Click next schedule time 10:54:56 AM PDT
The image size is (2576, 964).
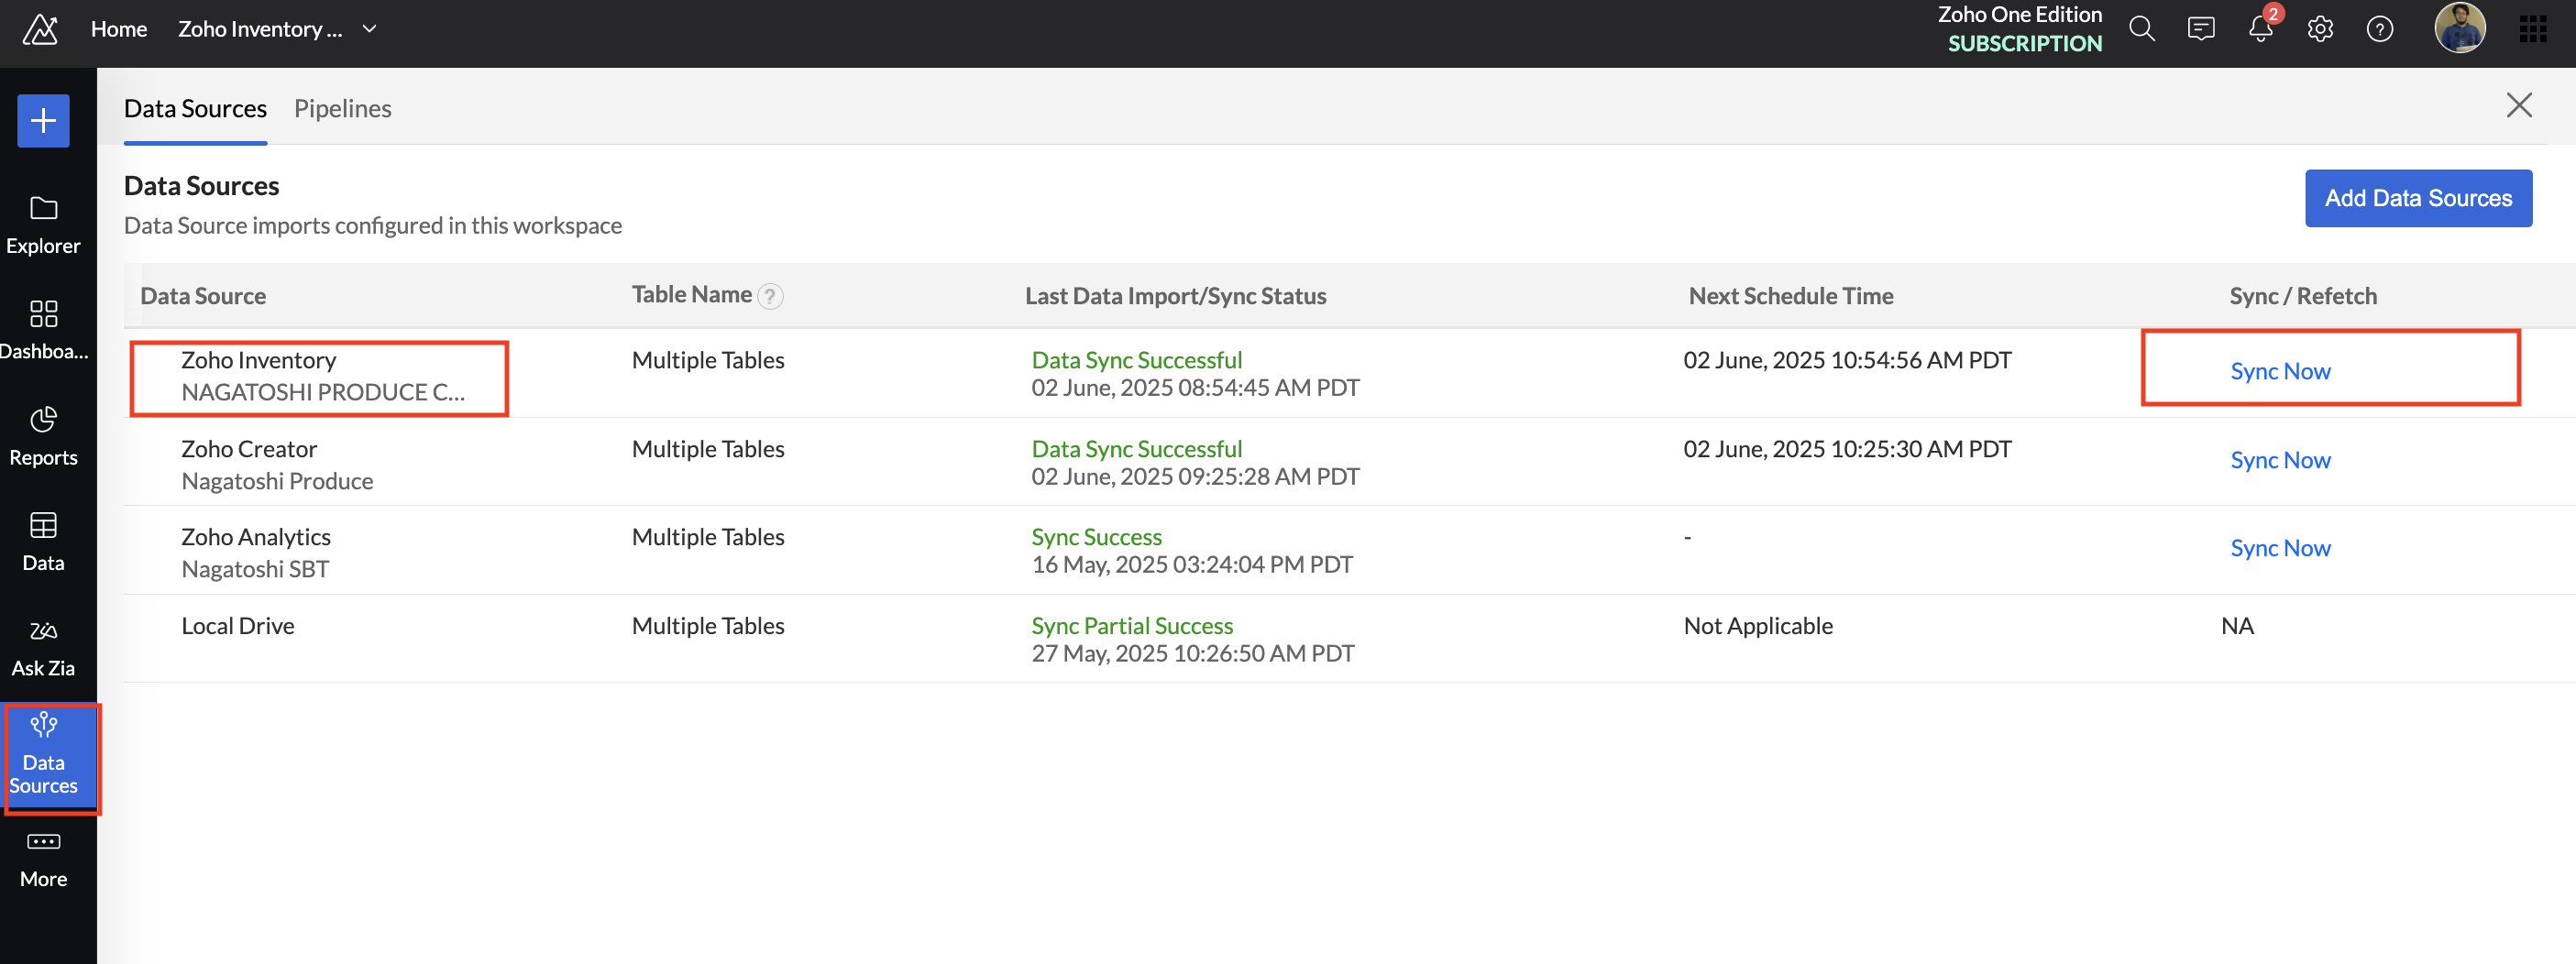pos(1847,360)
